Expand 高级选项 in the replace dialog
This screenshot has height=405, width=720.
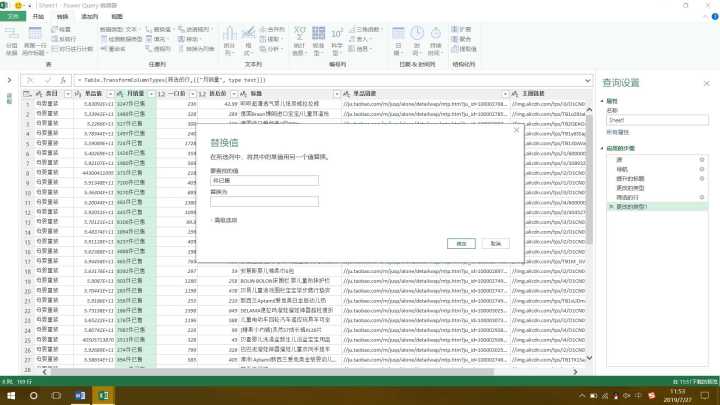point(226,220)
